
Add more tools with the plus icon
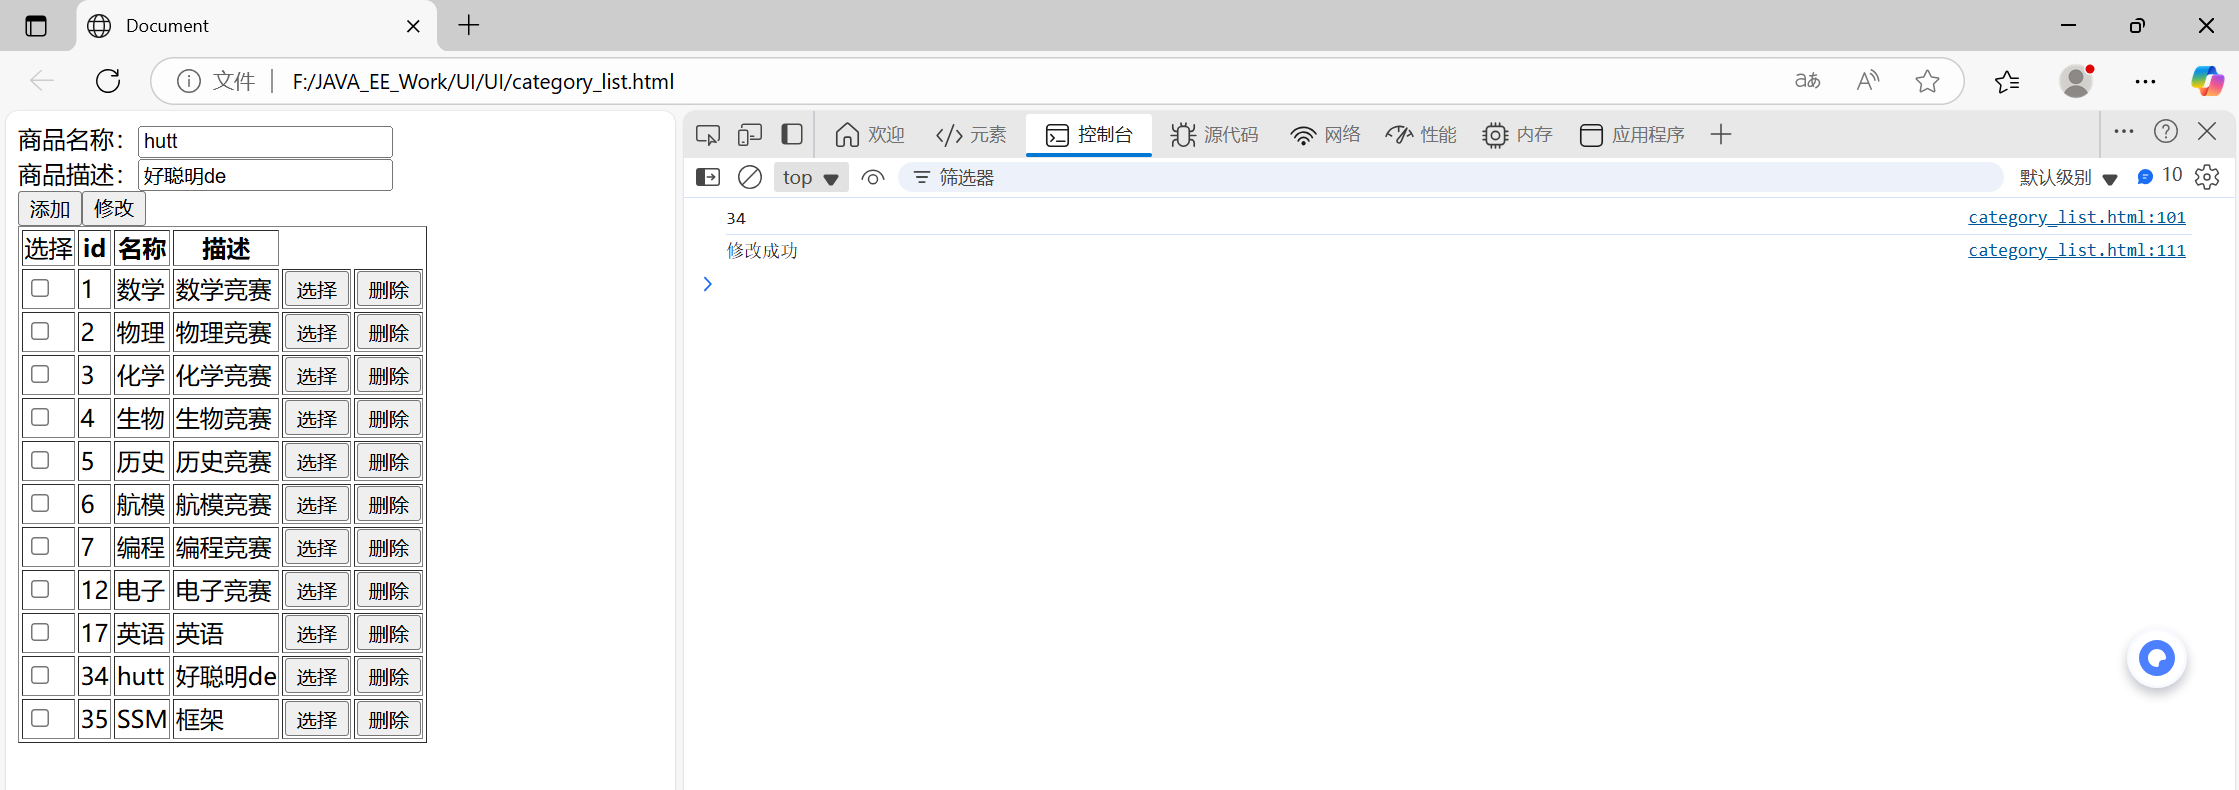tap(1721, 134)
